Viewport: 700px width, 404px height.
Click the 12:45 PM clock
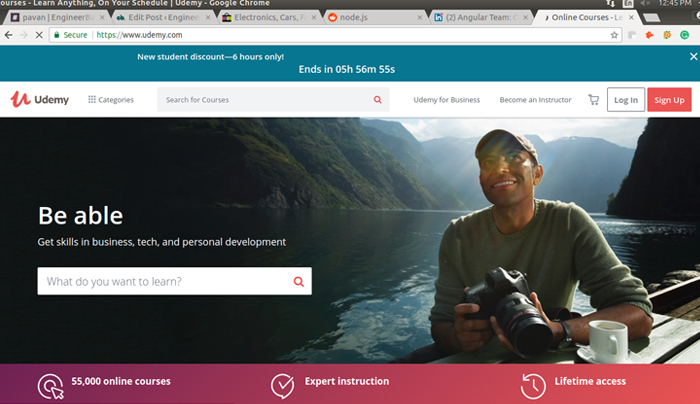click(675, 4)
